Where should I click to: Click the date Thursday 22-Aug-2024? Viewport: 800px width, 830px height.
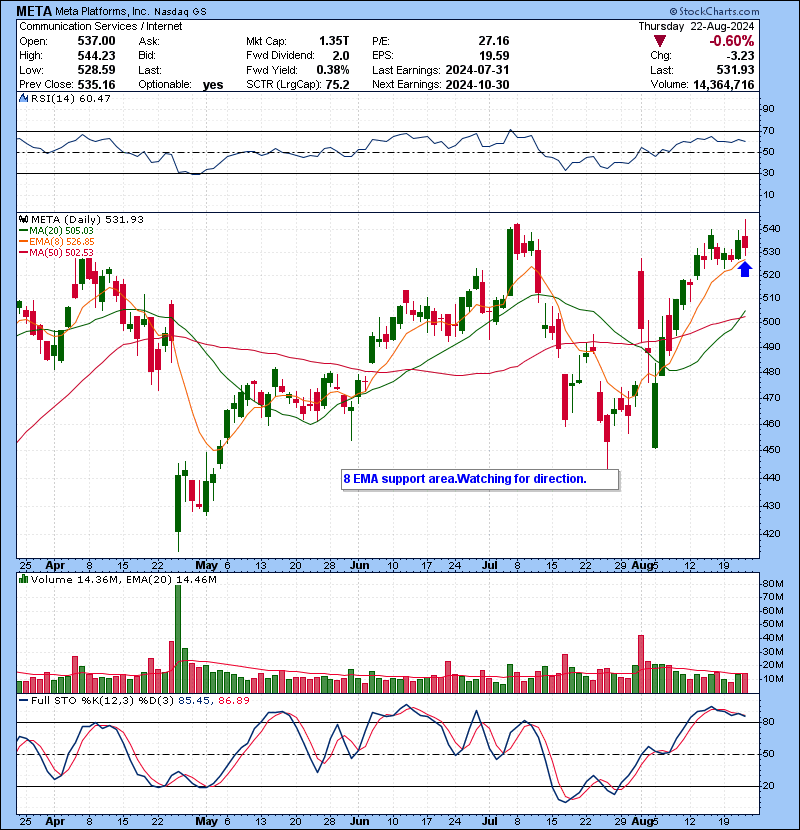tap(696, 26)
